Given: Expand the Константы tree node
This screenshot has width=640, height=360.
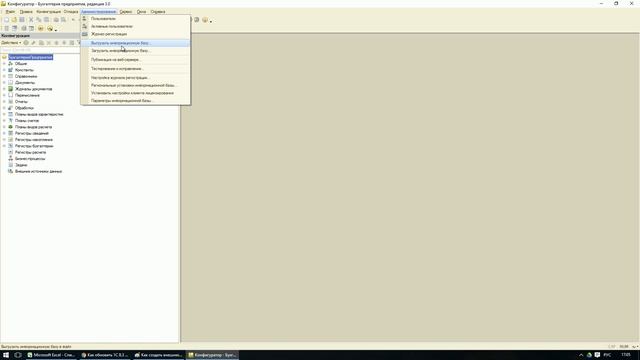Looking at the screenshot, I should pyautogui.click(x=4, y=70).
